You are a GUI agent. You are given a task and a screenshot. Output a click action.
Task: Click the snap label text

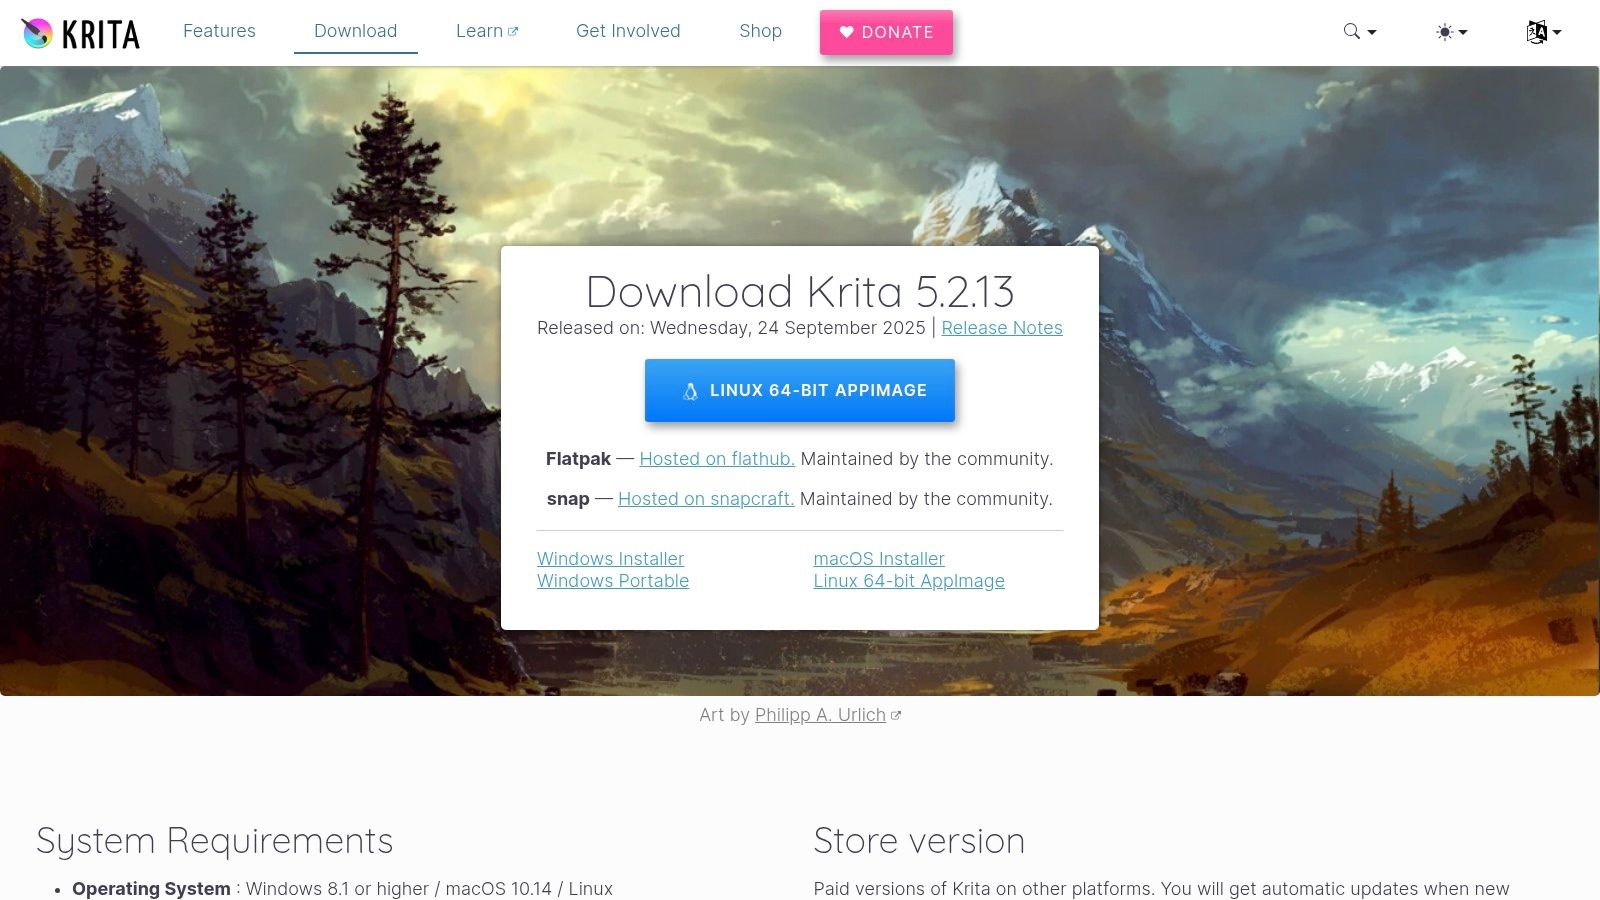(x=568, y=499)
